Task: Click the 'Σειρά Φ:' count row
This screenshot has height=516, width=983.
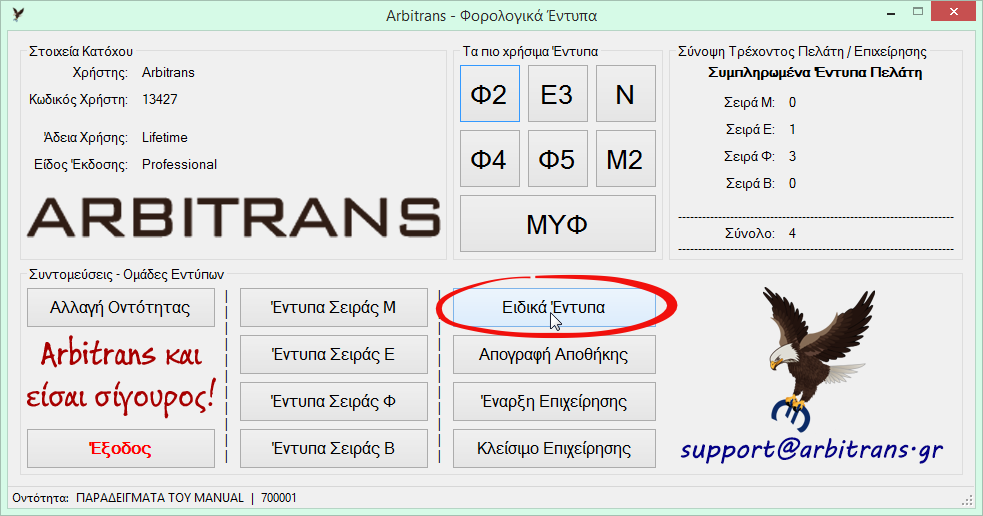Action: [760, 156]
